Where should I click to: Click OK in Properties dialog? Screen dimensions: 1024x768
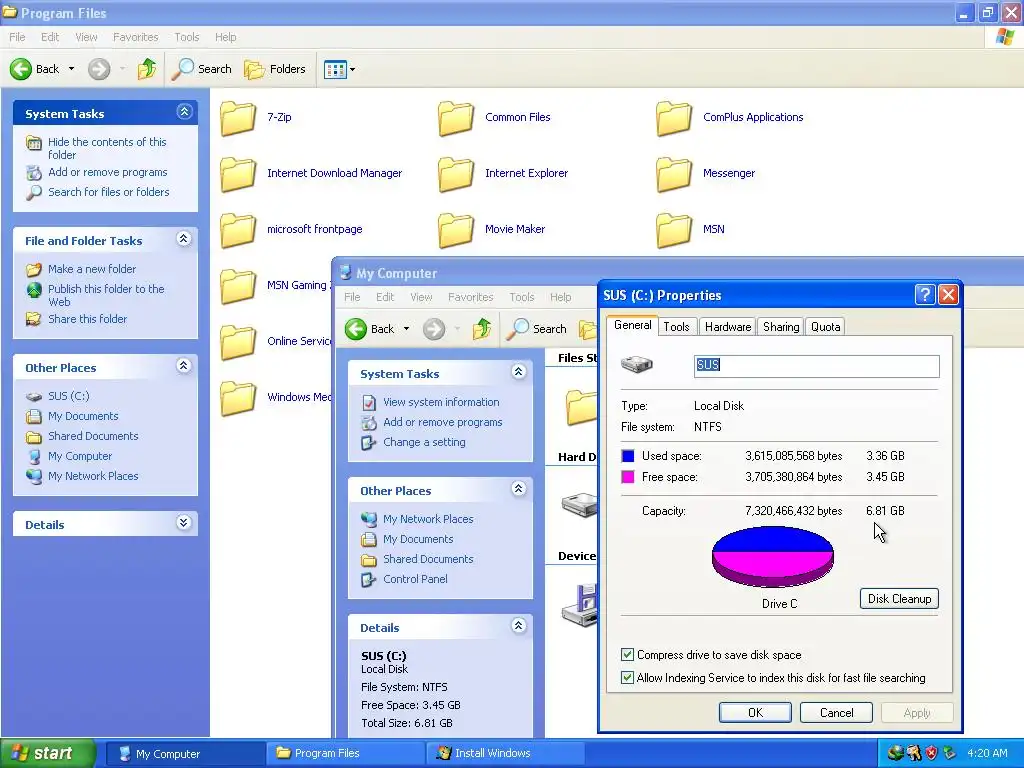coord(756,712)
